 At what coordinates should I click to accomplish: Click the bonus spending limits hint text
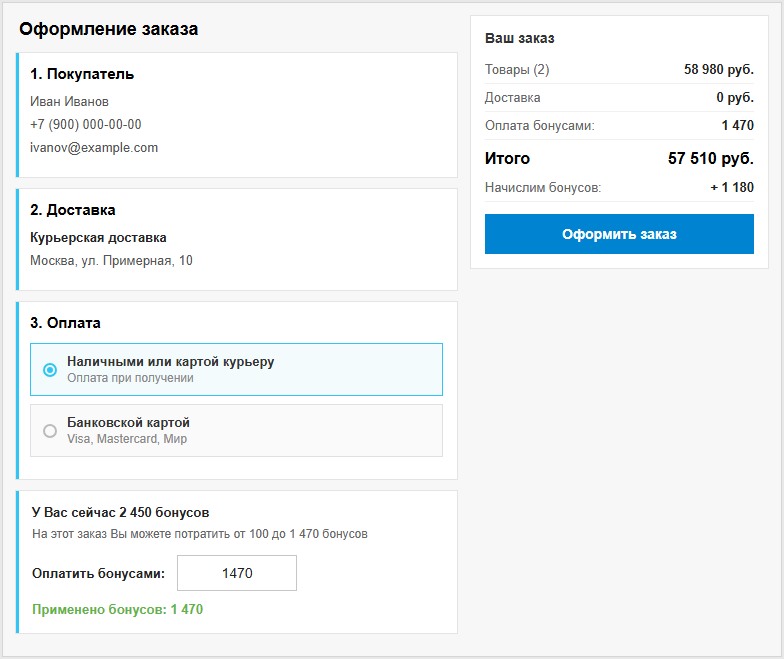click(200, 534)
